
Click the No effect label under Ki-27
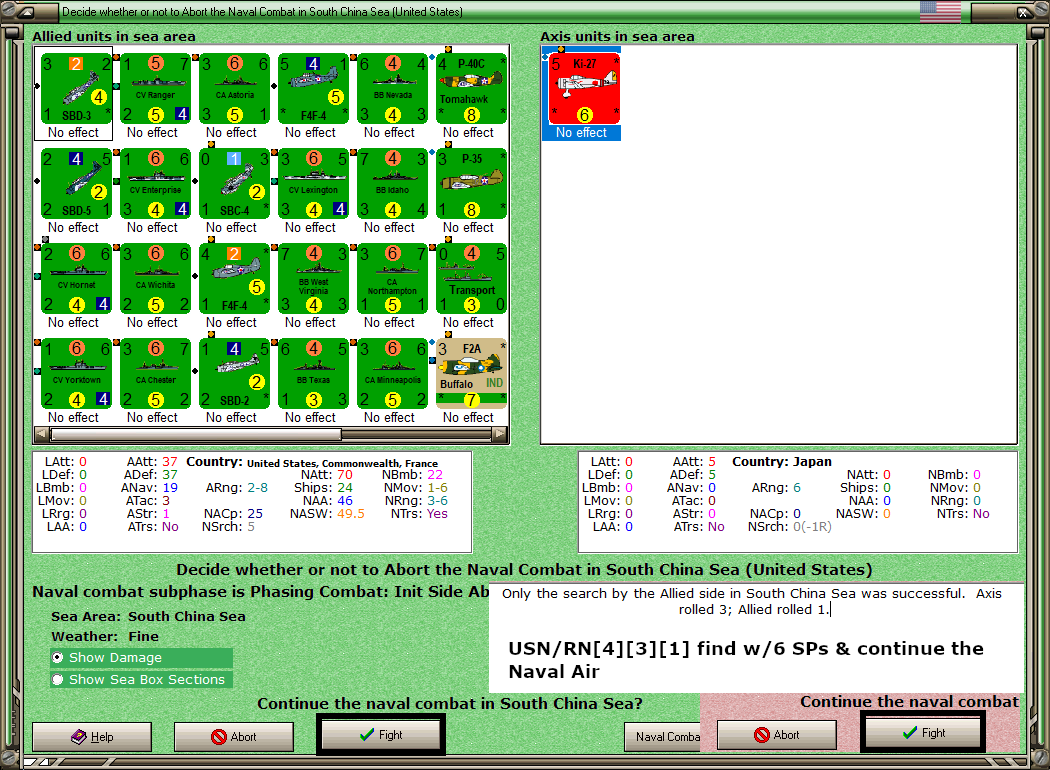[581, 133]
